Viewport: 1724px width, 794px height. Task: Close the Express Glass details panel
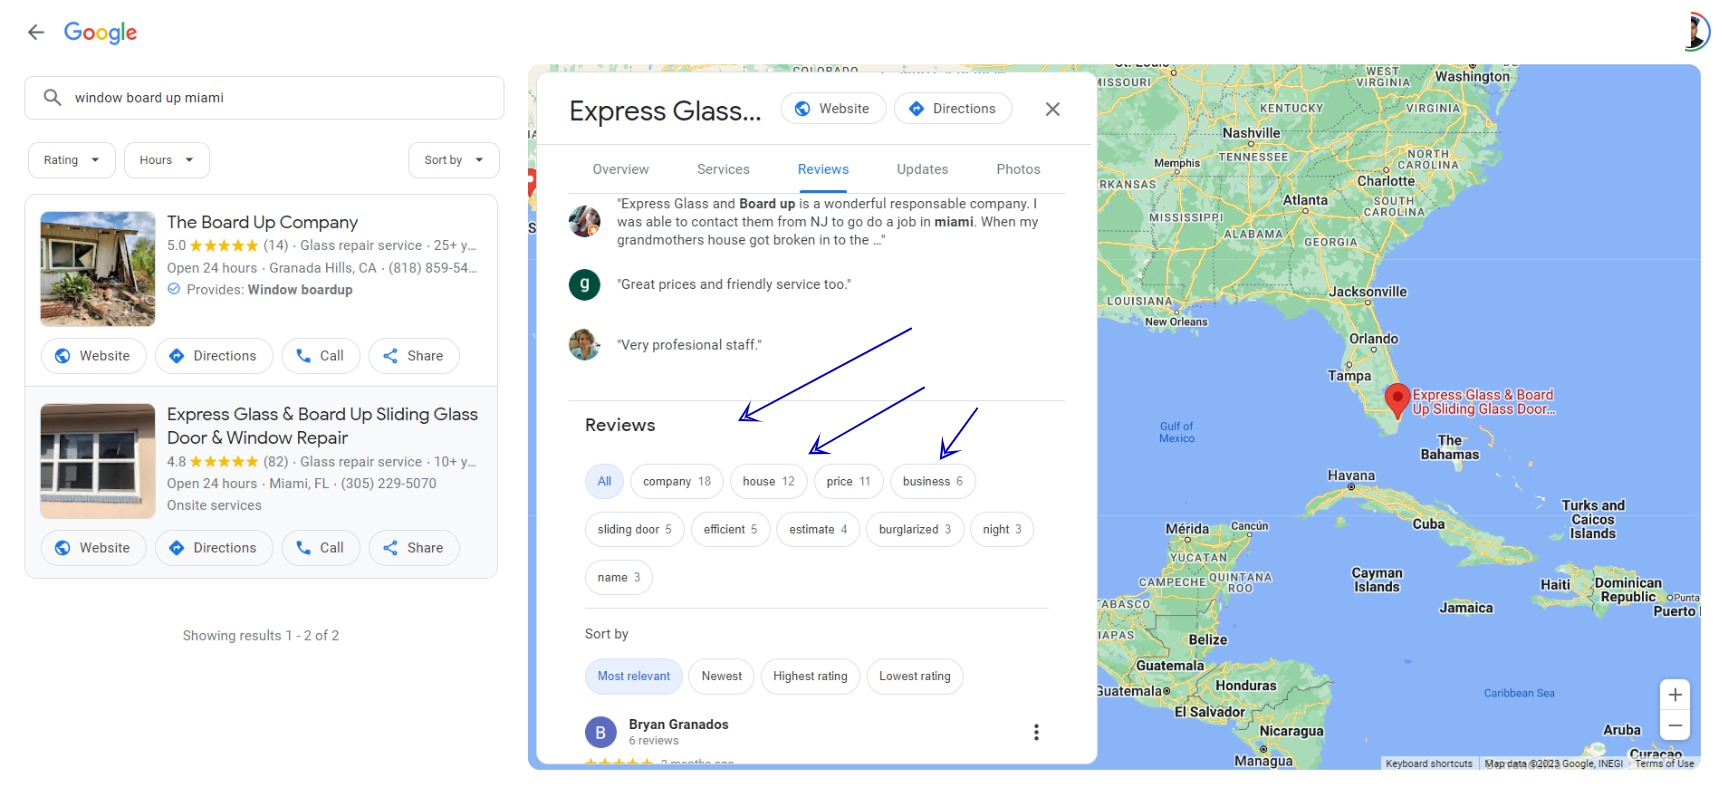tap(1053, 109)
